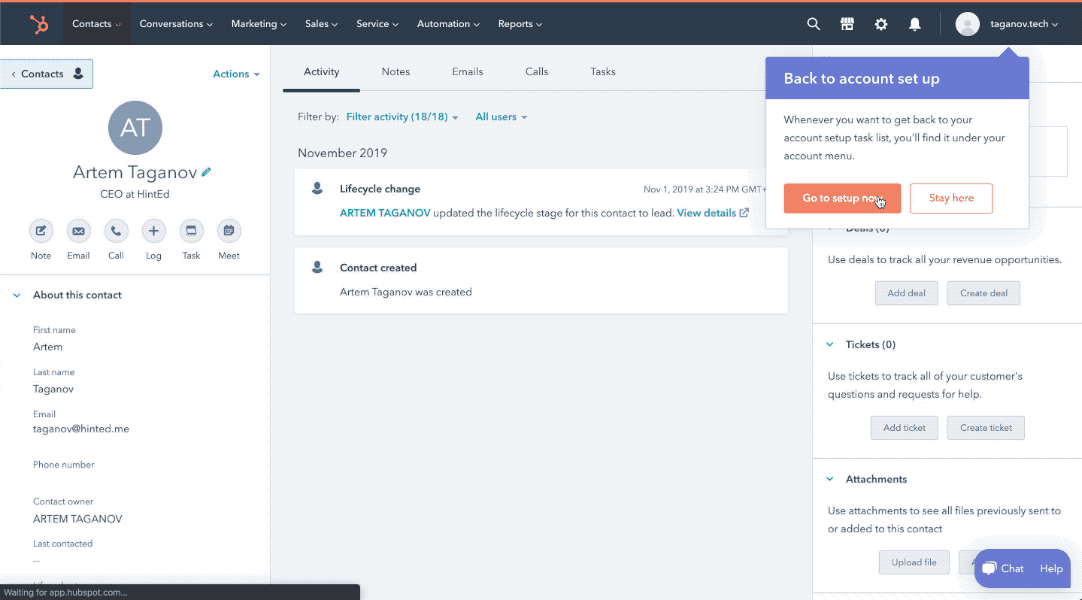The height and width of the screenshot is (600, 1082).
Task: Go back to the Contacts list
Action: tap(46, 74)
